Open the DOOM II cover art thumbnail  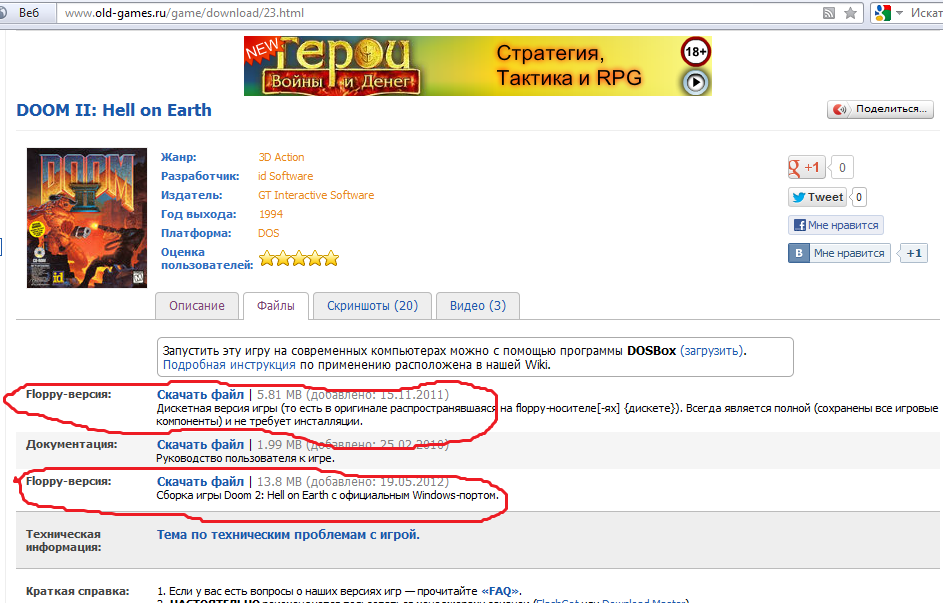tap(87, 218)
